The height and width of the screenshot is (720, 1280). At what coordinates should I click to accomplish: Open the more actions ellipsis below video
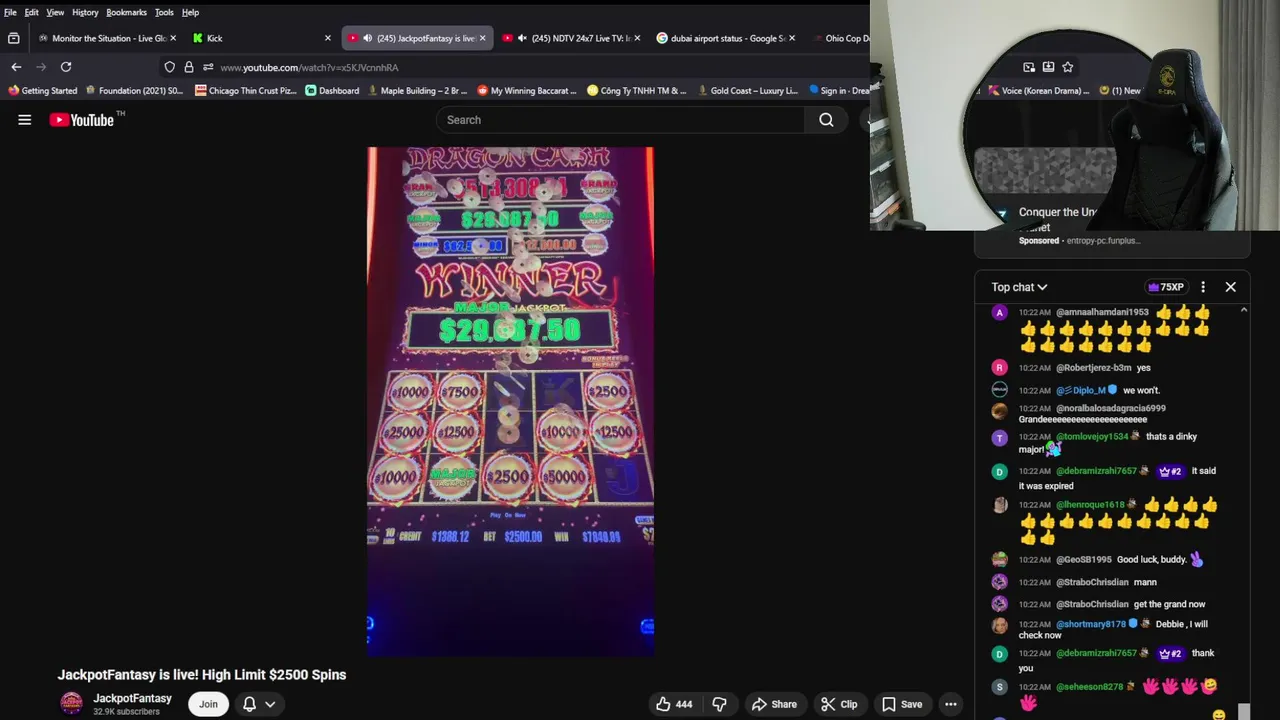pyautogui.click(x=951, y=704)
